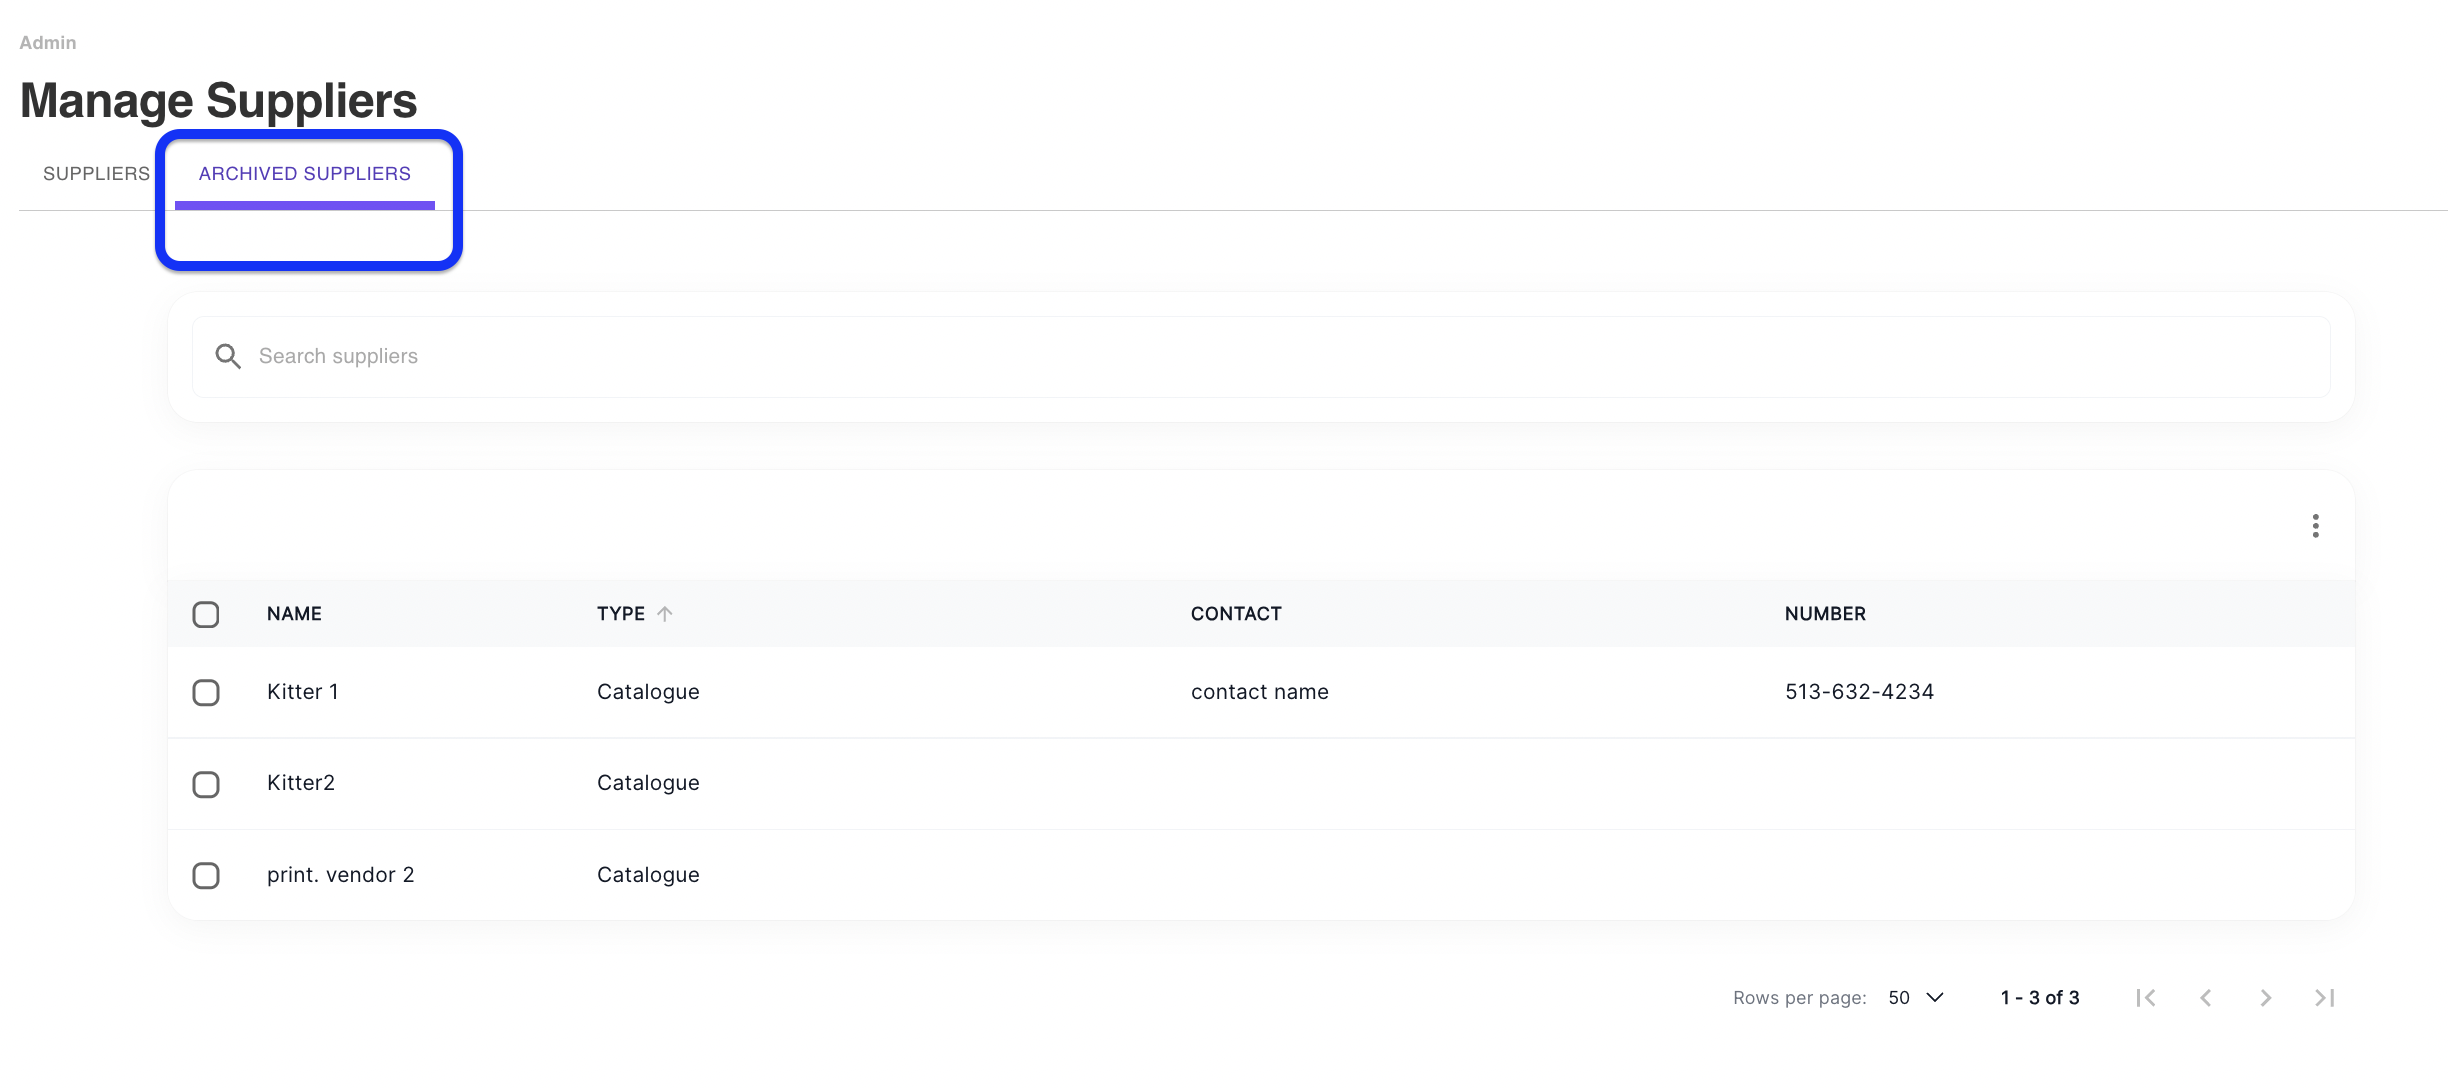The image size is (2448, 1088).
Task: Sort by the Name column header
Action: tap(294, 614)
